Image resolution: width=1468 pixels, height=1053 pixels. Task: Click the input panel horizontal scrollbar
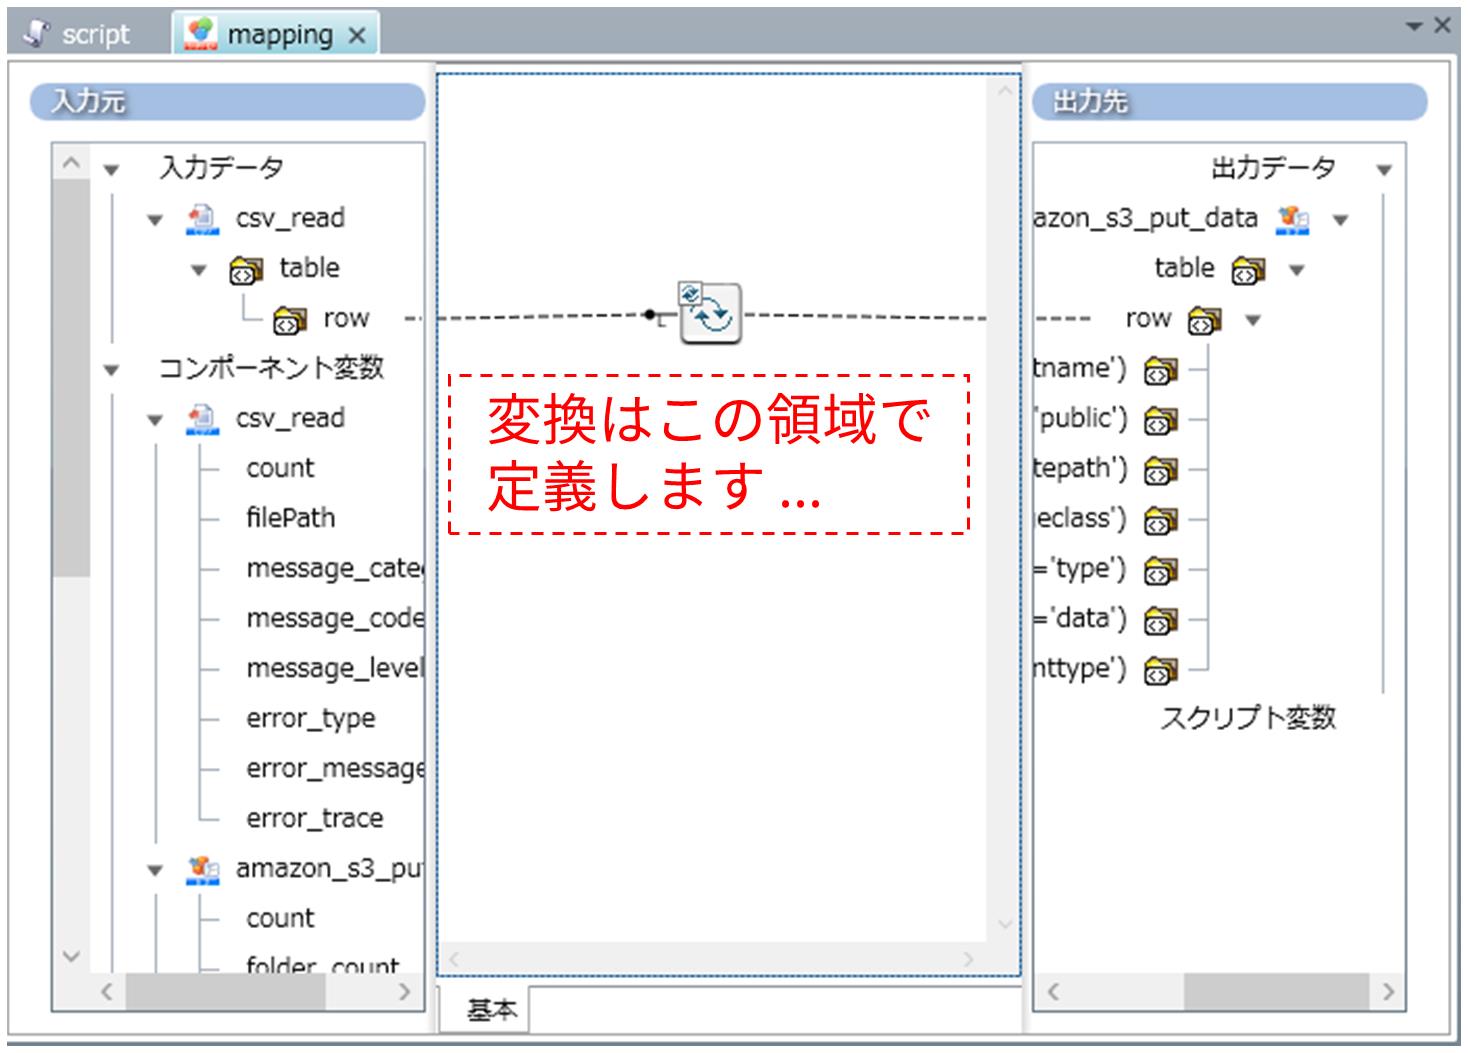pos(225,992)
